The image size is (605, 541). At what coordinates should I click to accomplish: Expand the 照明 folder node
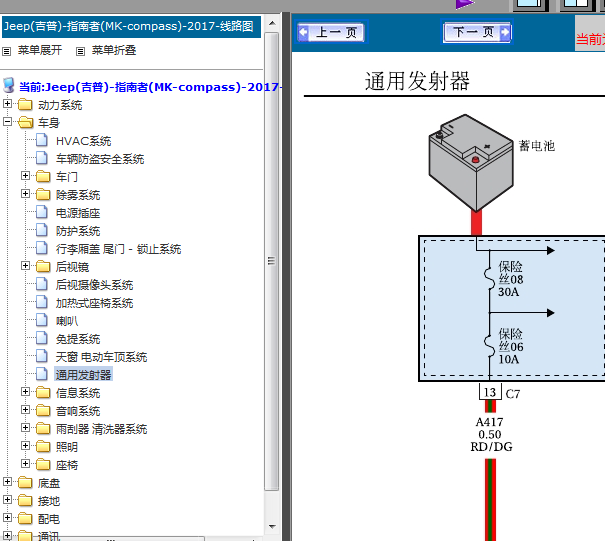click(25, 446)
